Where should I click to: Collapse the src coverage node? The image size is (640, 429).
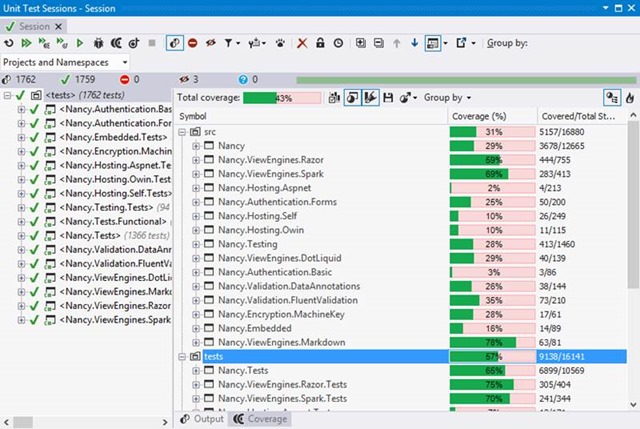click(182, 132)
